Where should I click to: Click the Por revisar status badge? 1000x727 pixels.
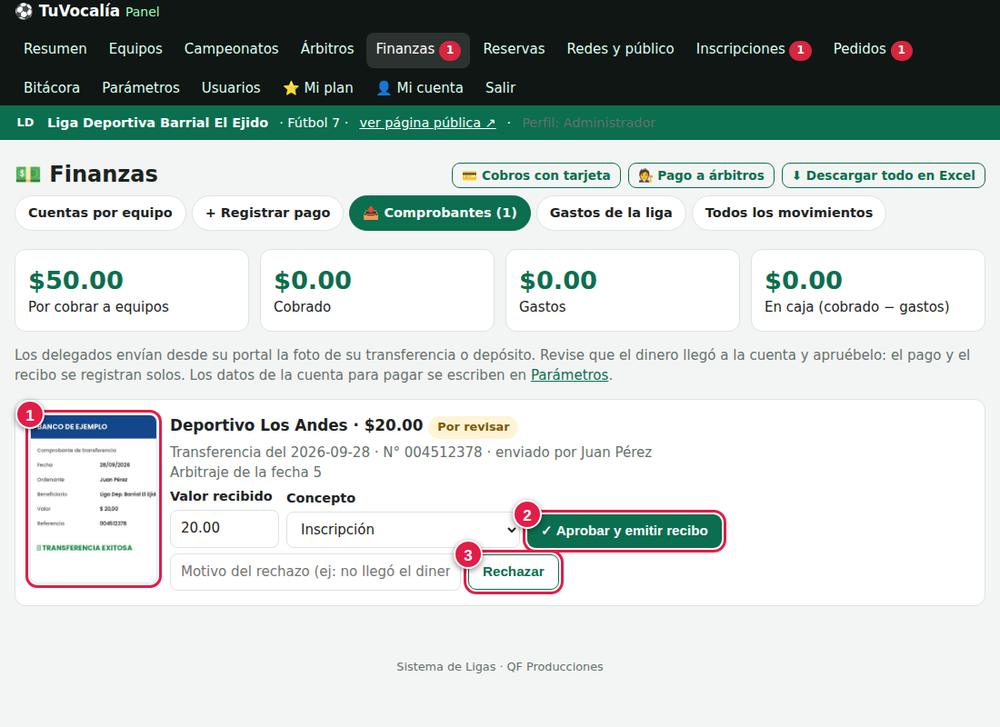(473, 427)
